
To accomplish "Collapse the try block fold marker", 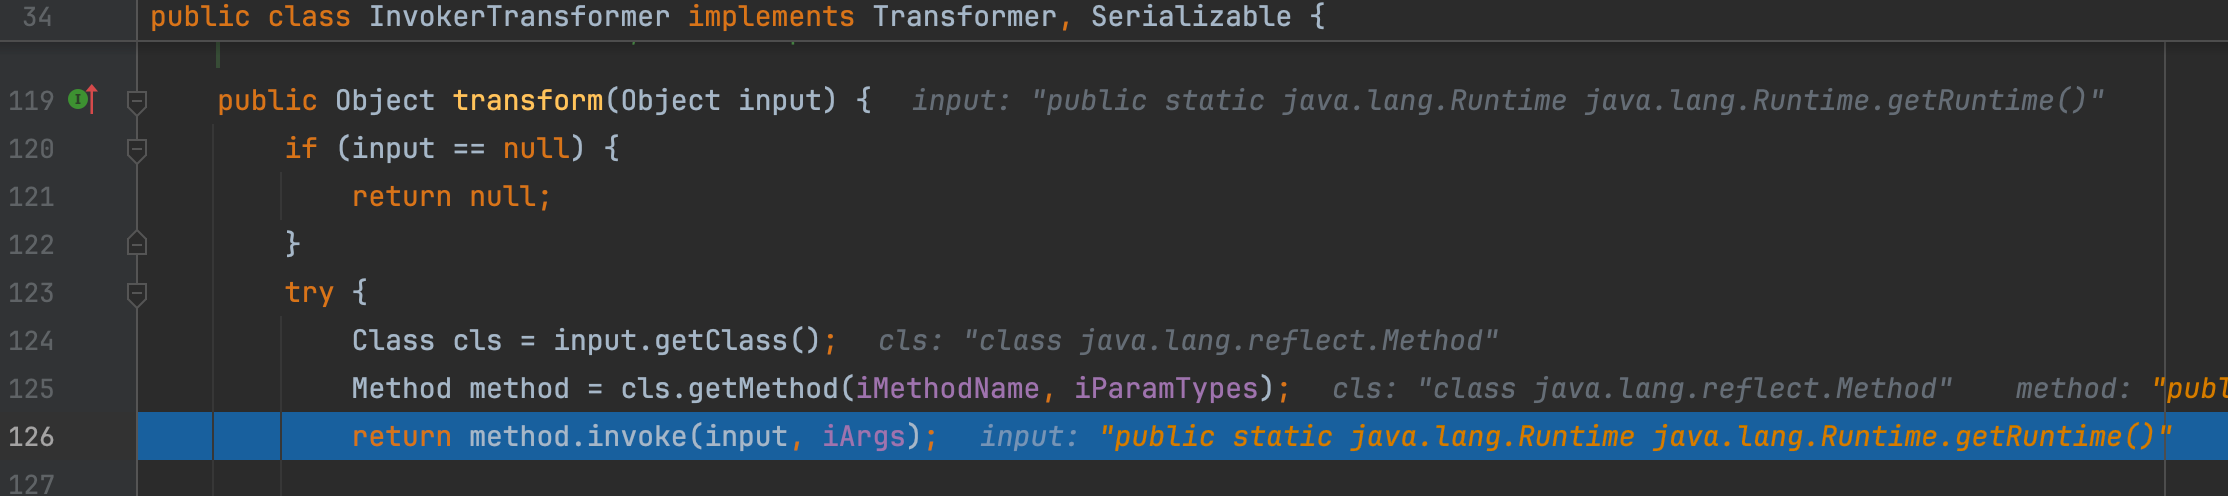I will (x=137, y=293).
